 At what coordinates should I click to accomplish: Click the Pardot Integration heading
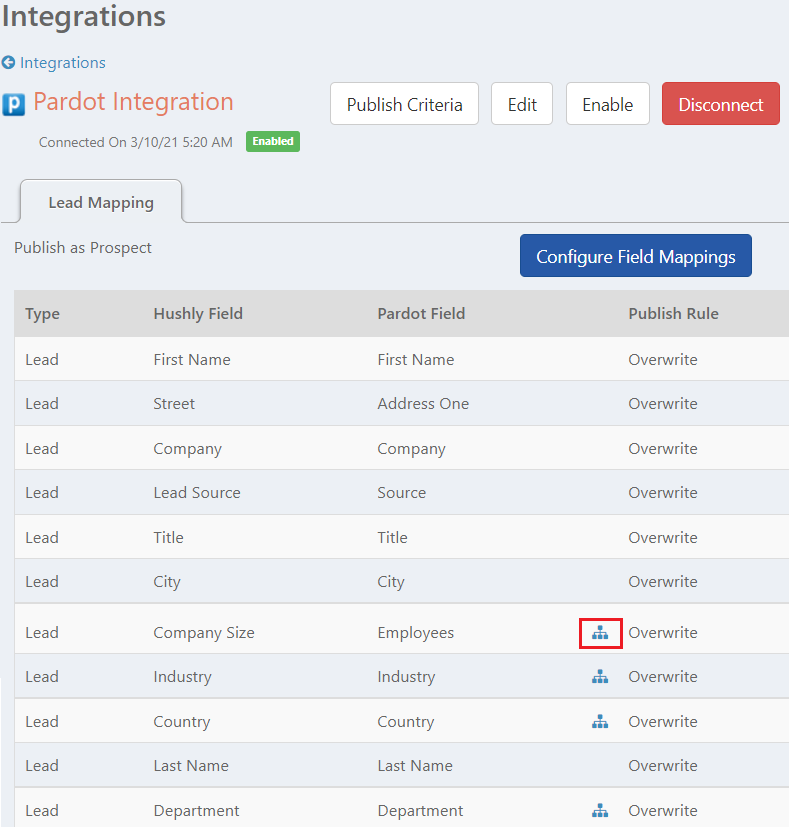click(133, 102)
